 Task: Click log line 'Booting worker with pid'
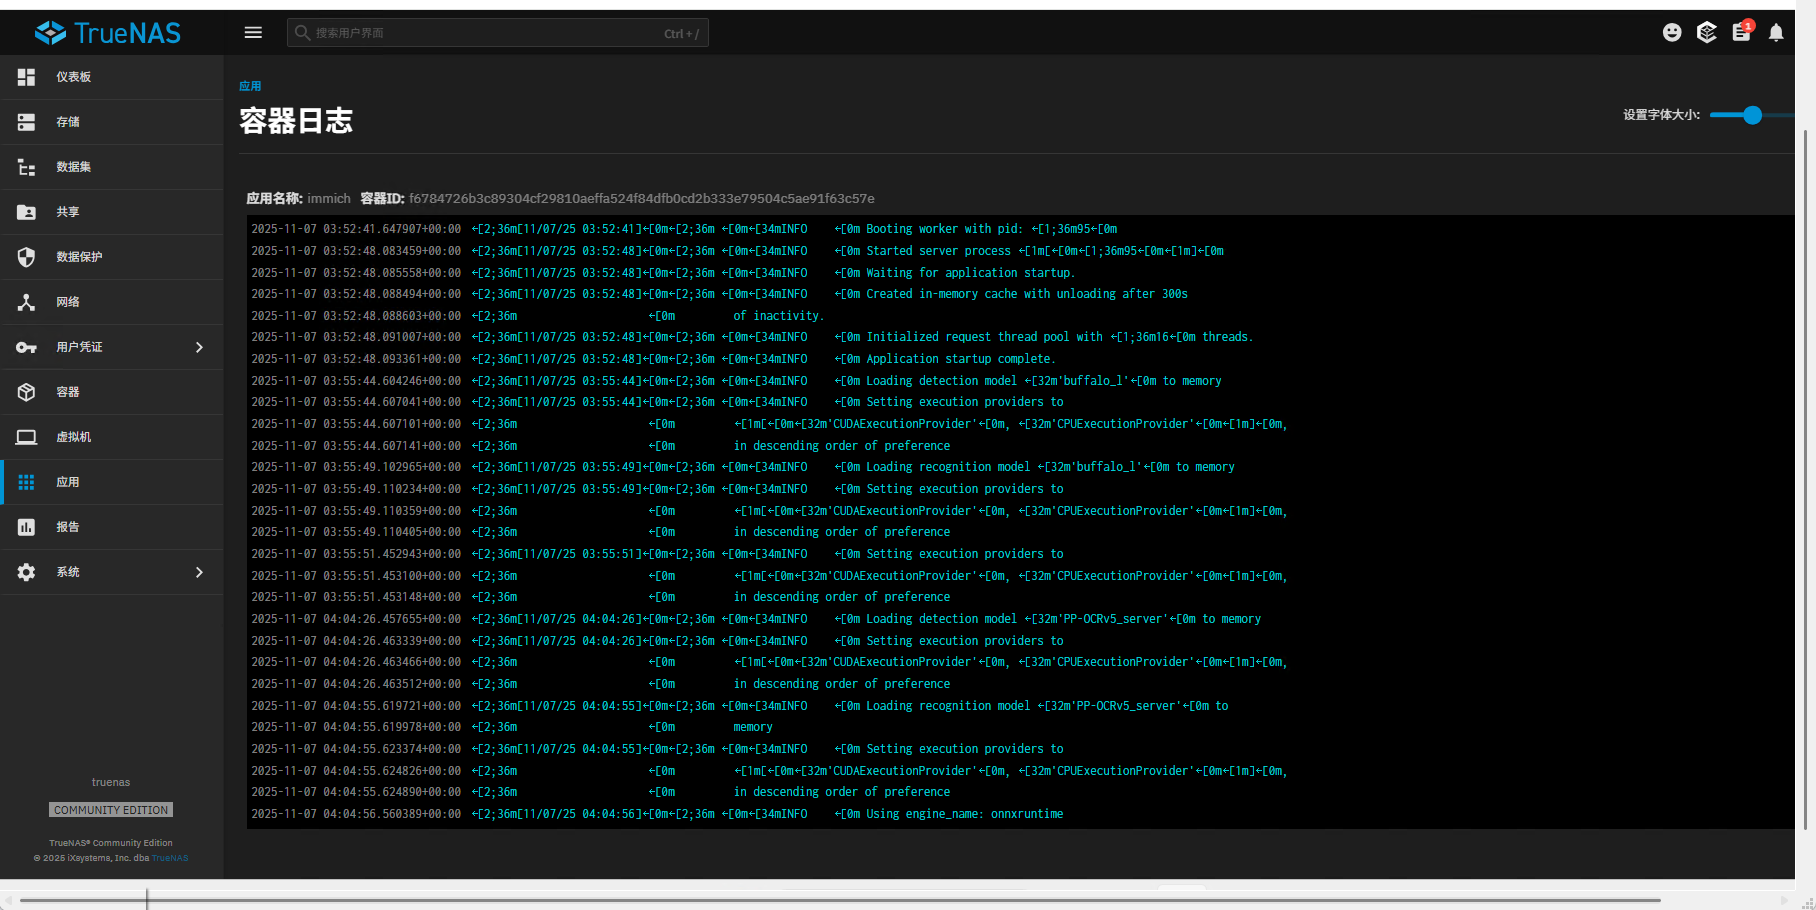(684, 229)
